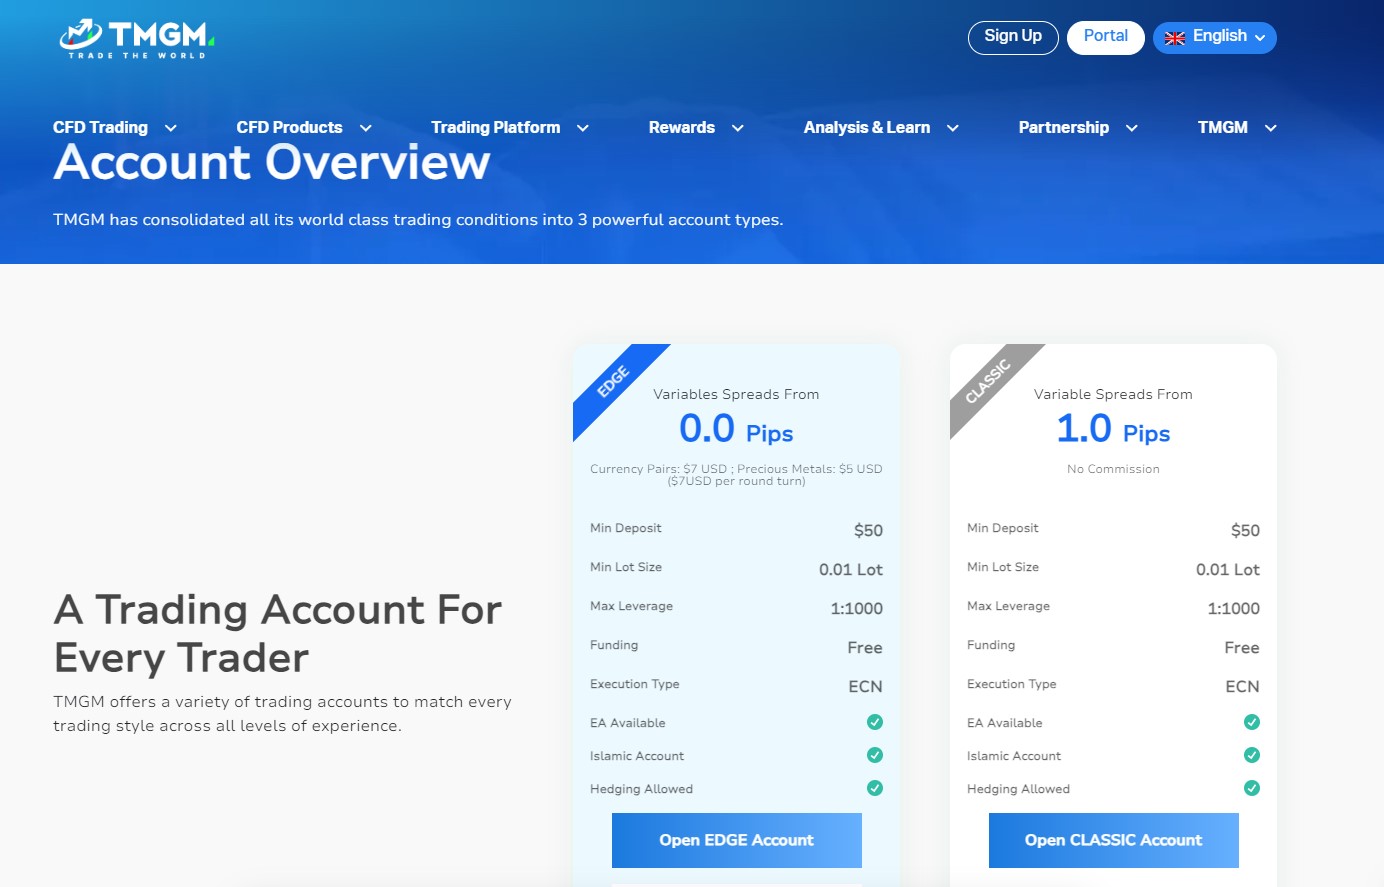This screenshot has height=887, width=1384.
Task: Click CLASSIC Min Lot Size 0.01 Lot value
Action: [x=1228, y=570]
